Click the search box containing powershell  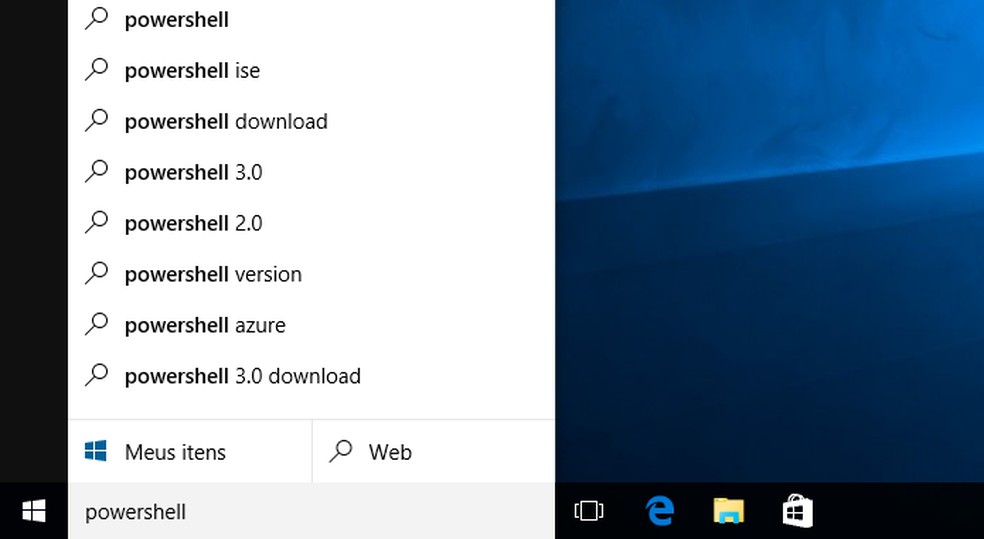[x=311, y=511]
